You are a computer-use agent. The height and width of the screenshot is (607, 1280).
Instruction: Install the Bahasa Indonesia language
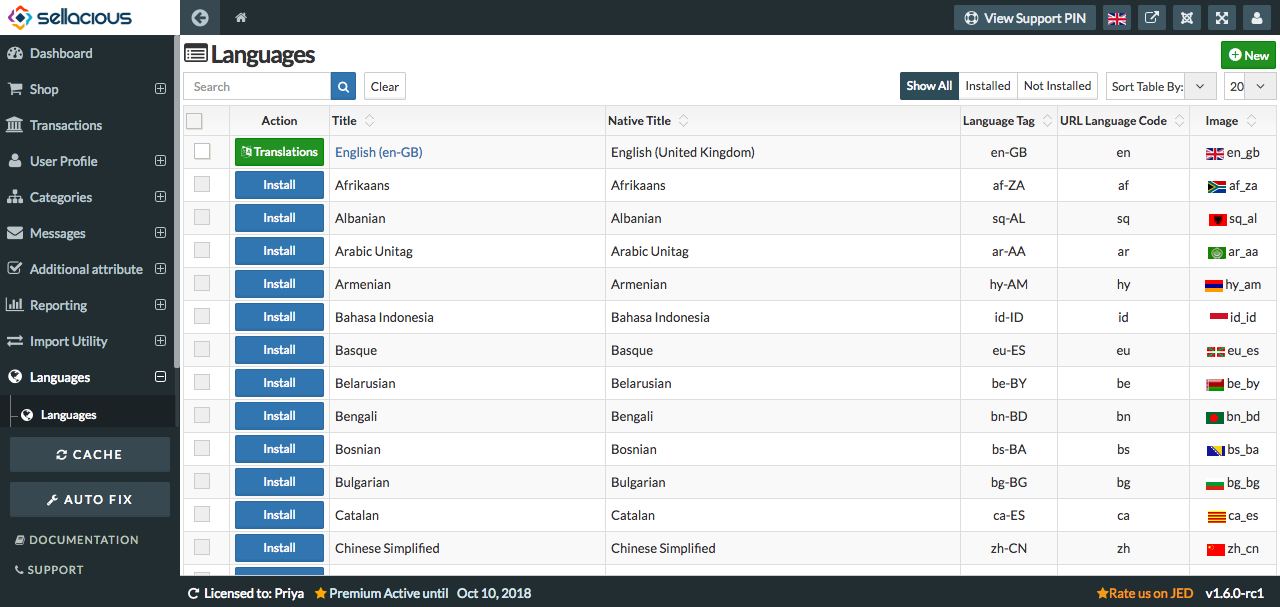[x=279, y=317]
